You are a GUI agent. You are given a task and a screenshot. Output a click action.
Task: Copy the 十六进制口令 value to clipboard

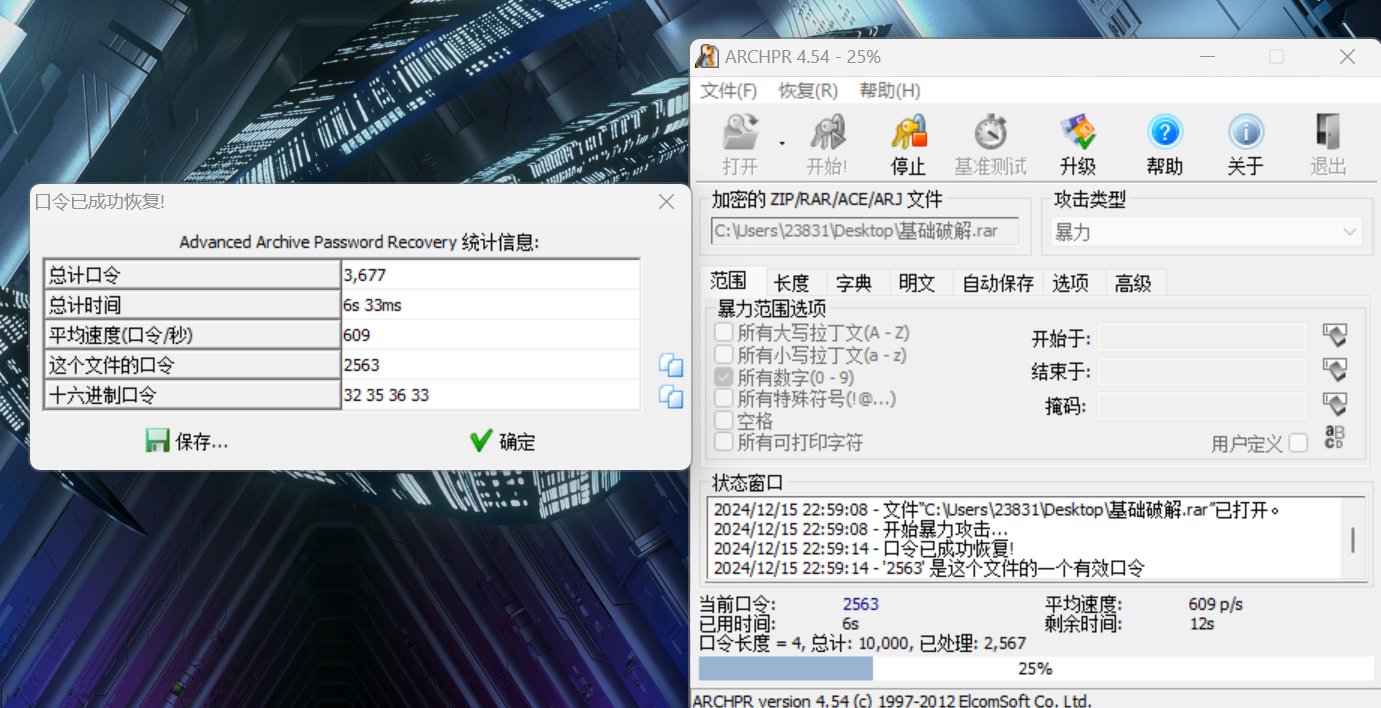[x=670, y=397]
